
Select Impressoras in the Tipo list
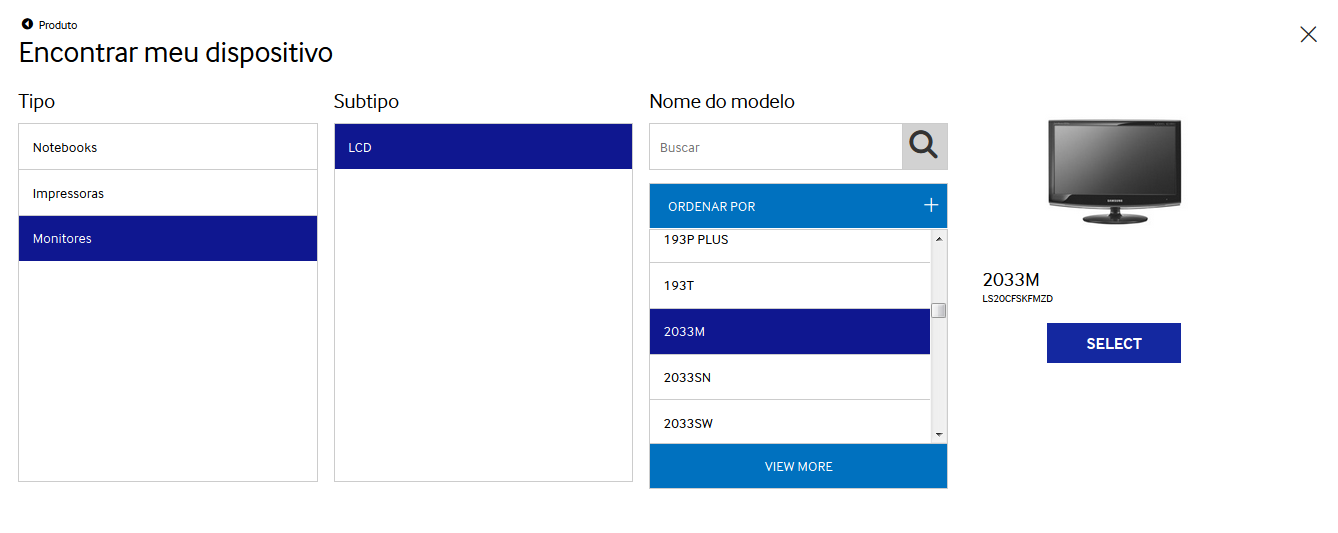click(168, 193)
